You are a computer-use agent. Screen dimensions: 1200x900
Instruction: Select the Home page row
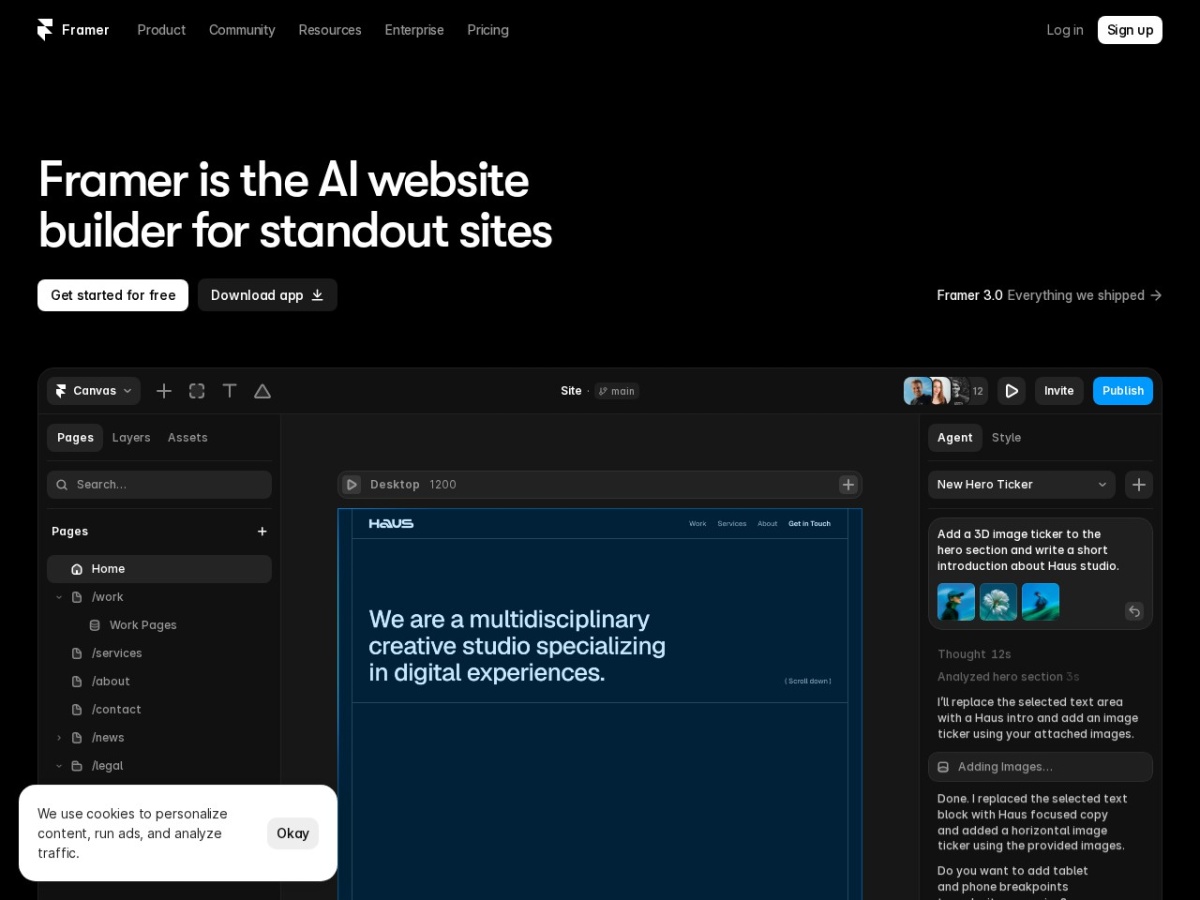pos(159,569)
